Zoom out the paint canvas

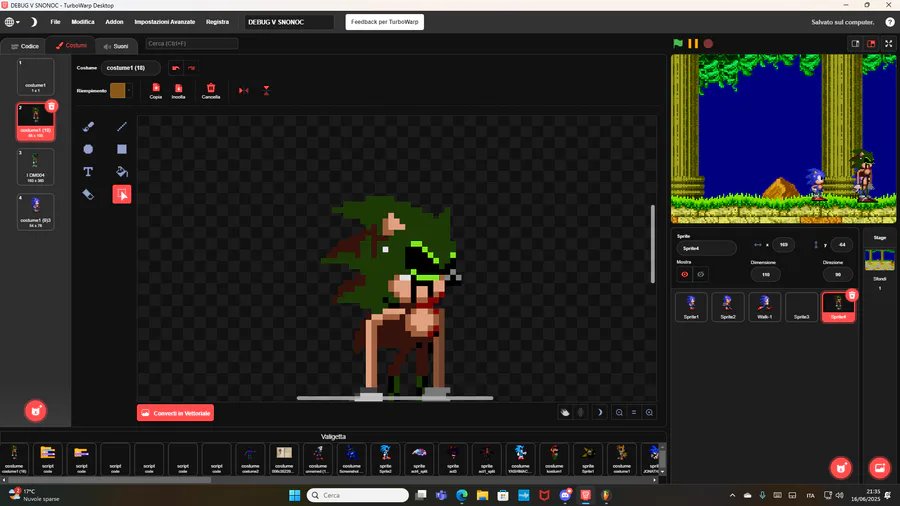(x=619, y=412)
